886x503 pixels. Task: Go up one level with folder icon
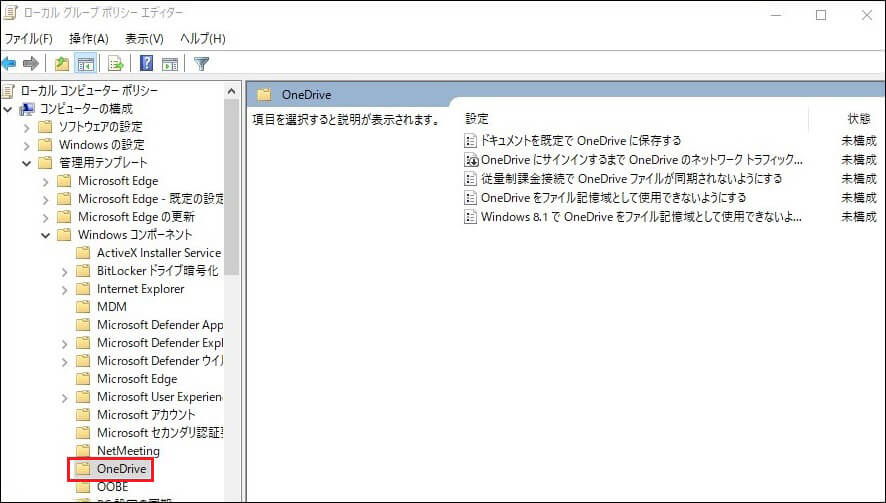(62, 63)
